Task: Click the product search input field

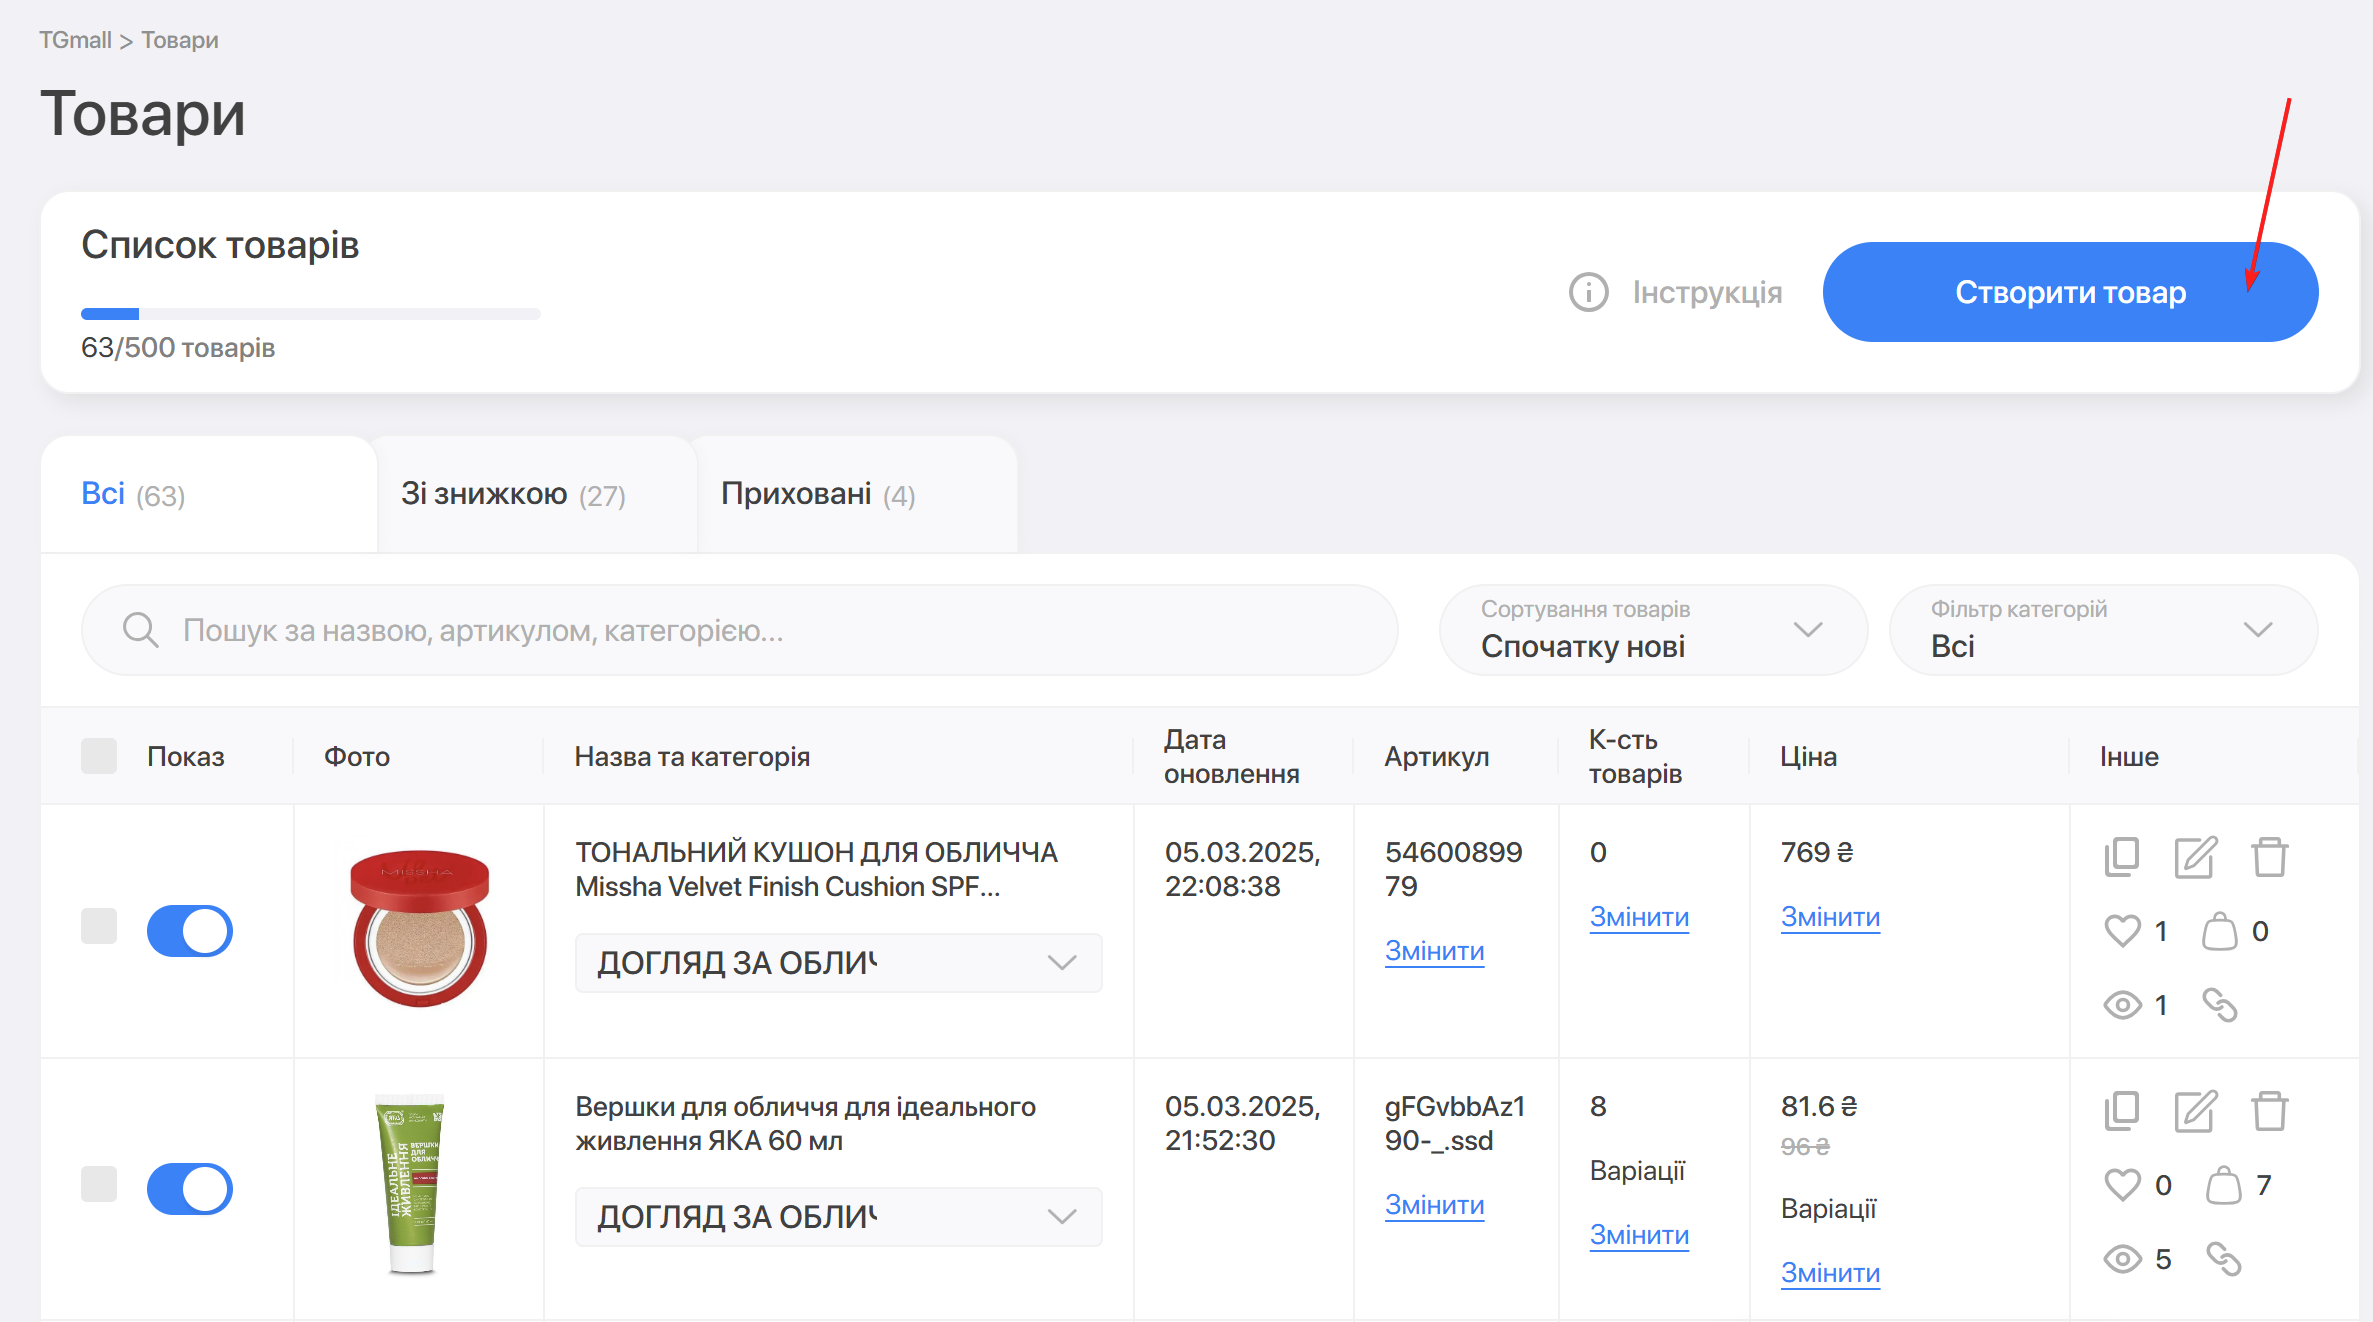Action: pyautogui.click(x=740, y=630)
